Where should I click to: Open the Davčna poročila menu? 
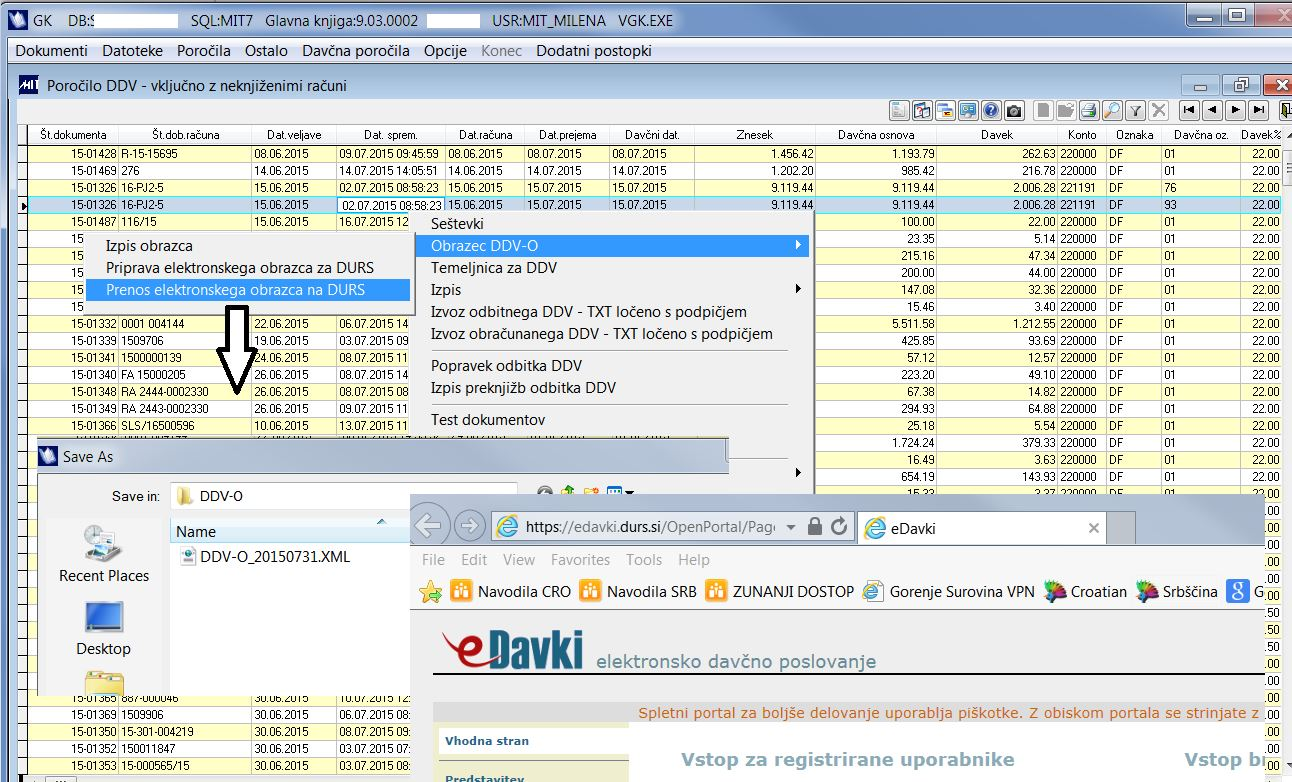point(355,50)
